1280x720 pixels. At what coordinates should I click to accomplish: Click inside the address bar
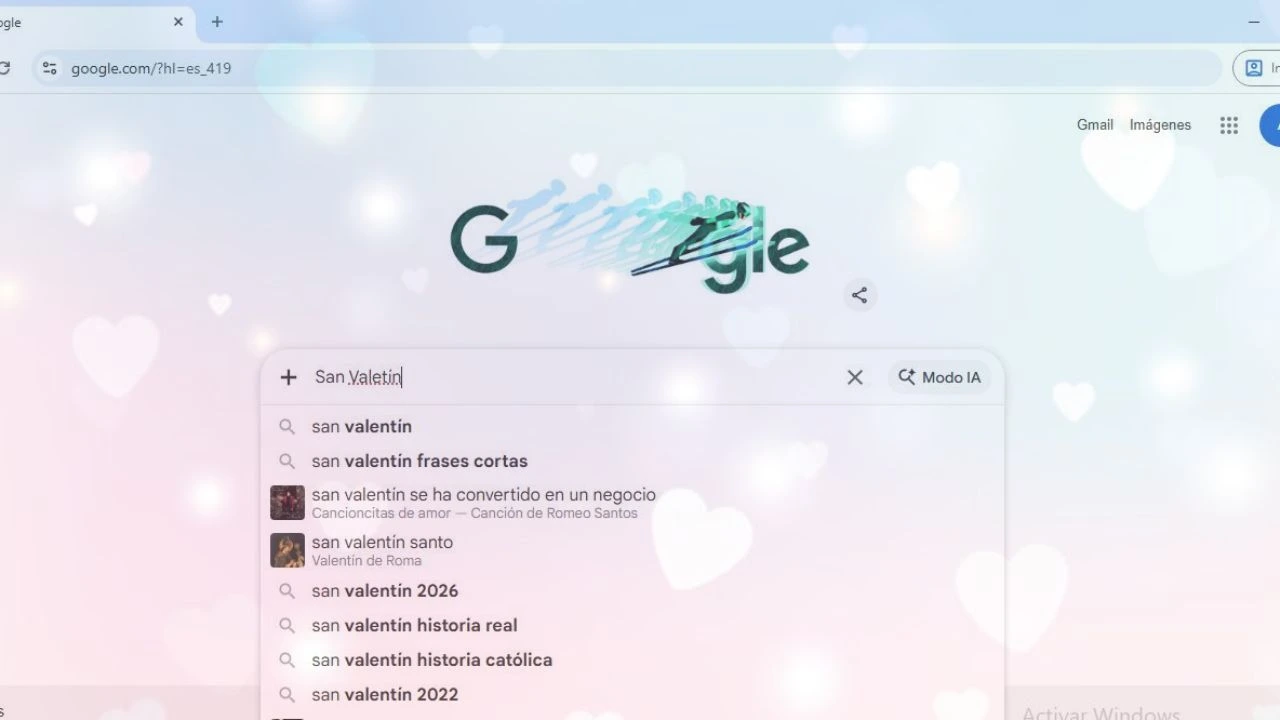(400, 68)
